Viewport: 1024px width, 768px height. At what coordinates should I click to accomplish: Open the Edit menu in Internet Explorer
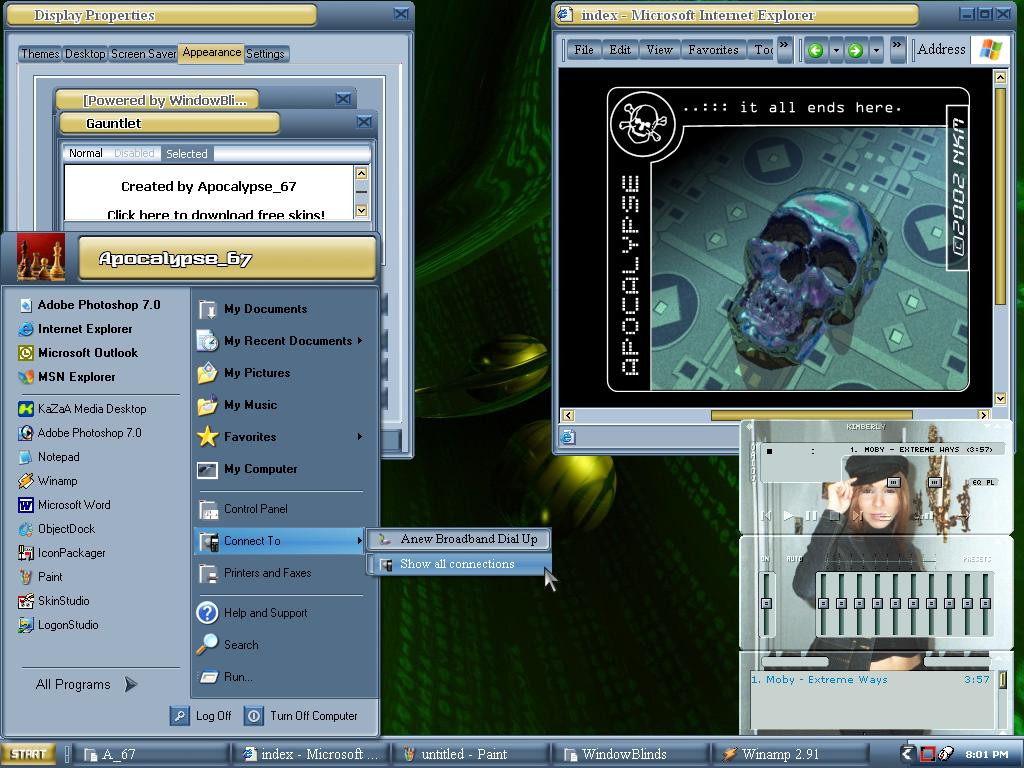pos(620,50)
